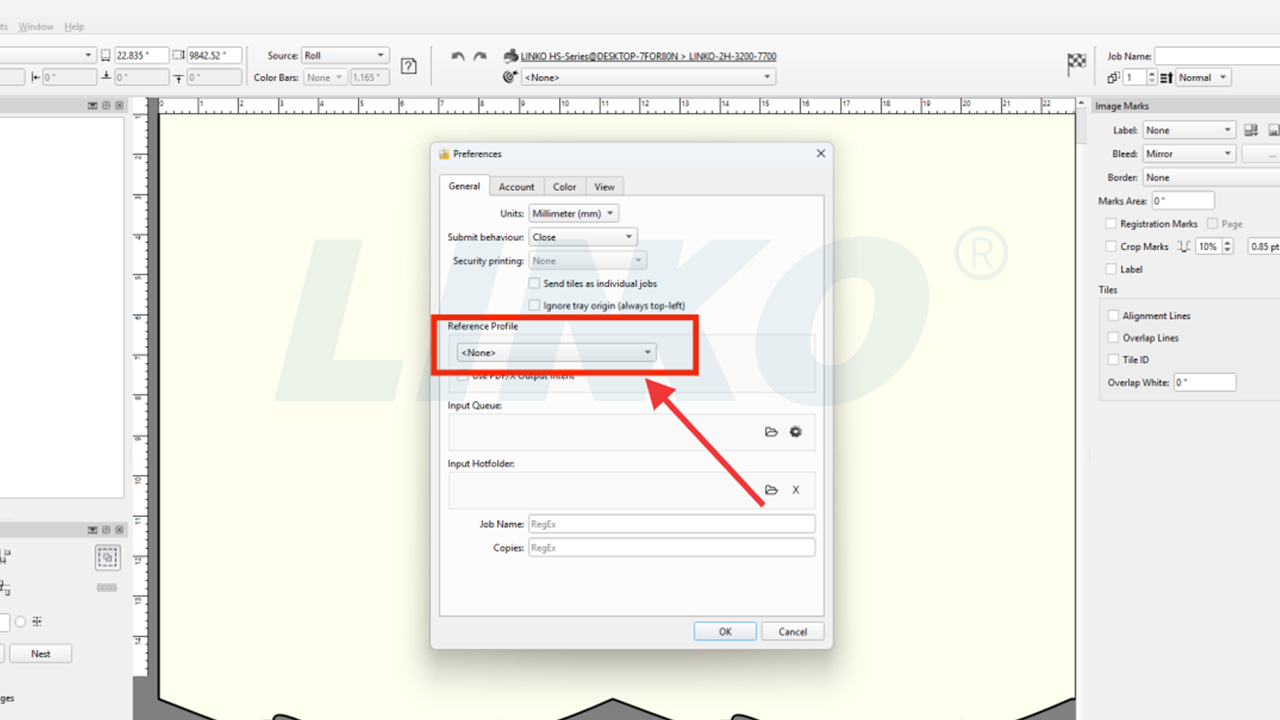Switch to the Account tab
This screenshot has width=1280, height=720.
point(517,186)
